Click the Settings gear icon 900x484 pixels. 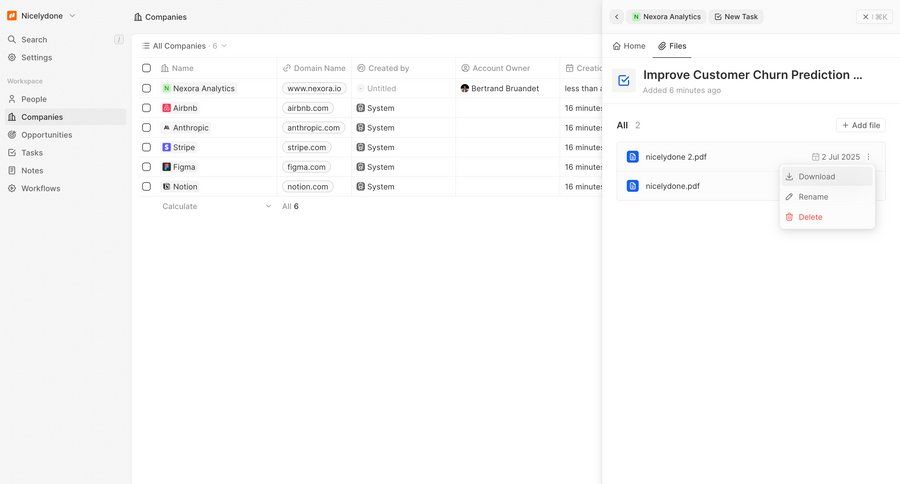(11, 57)
